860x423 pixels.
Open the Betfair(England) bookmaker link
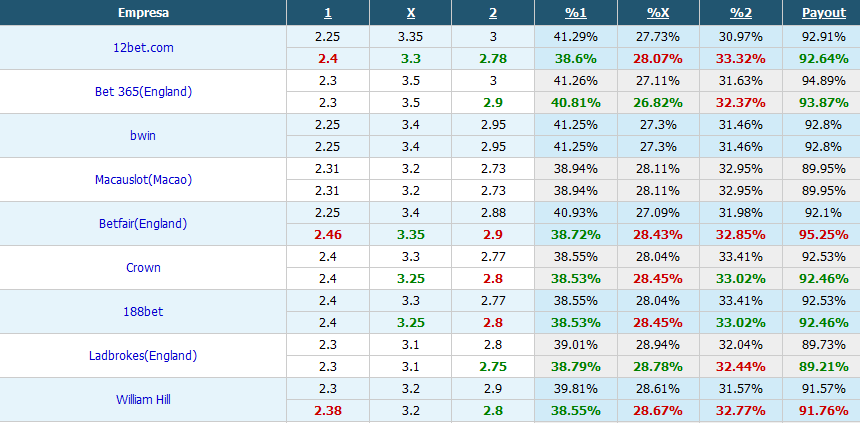pyautogui.click(x=143, y=224)
